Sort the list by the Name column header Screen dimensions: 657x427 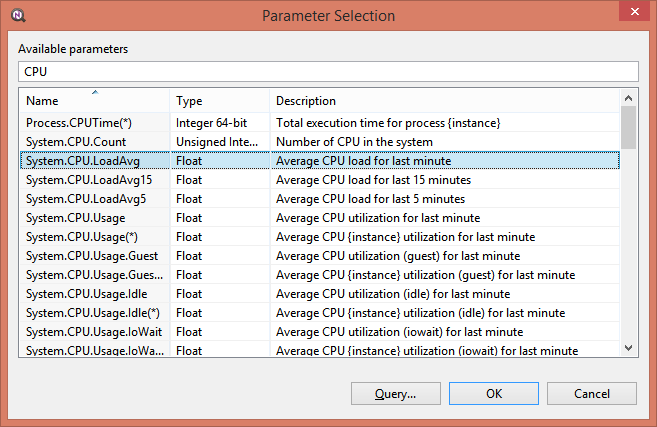(x=94, y=101)
